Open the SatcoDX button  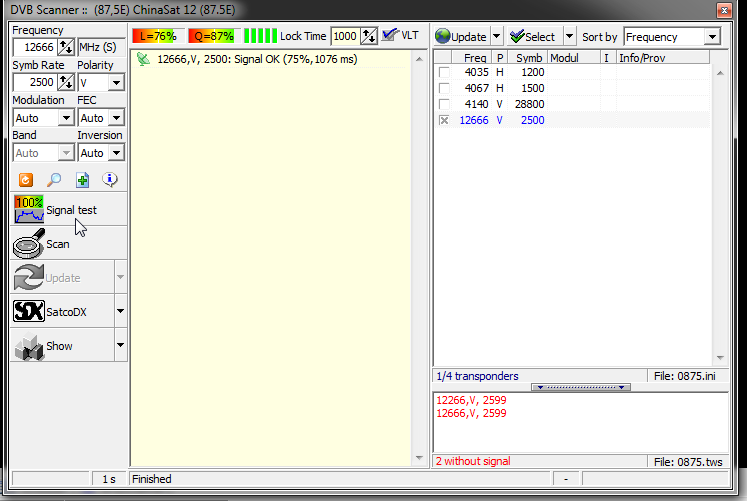(62, 312)
